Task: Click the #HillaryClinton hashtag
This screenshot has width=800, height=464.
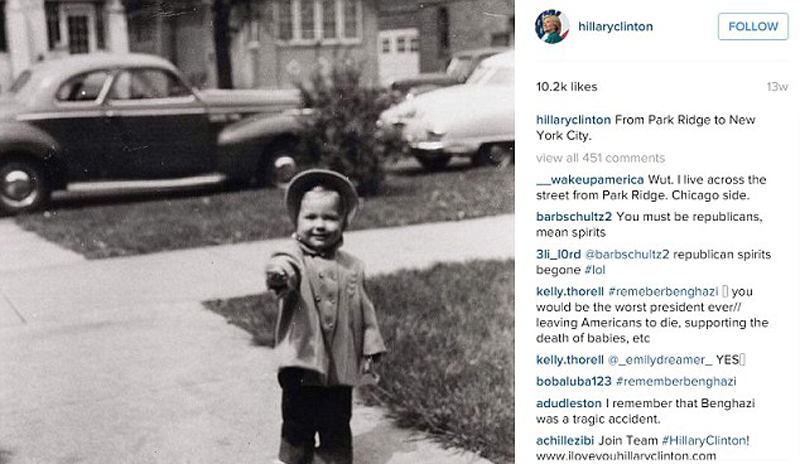Action: coord(705,441)
